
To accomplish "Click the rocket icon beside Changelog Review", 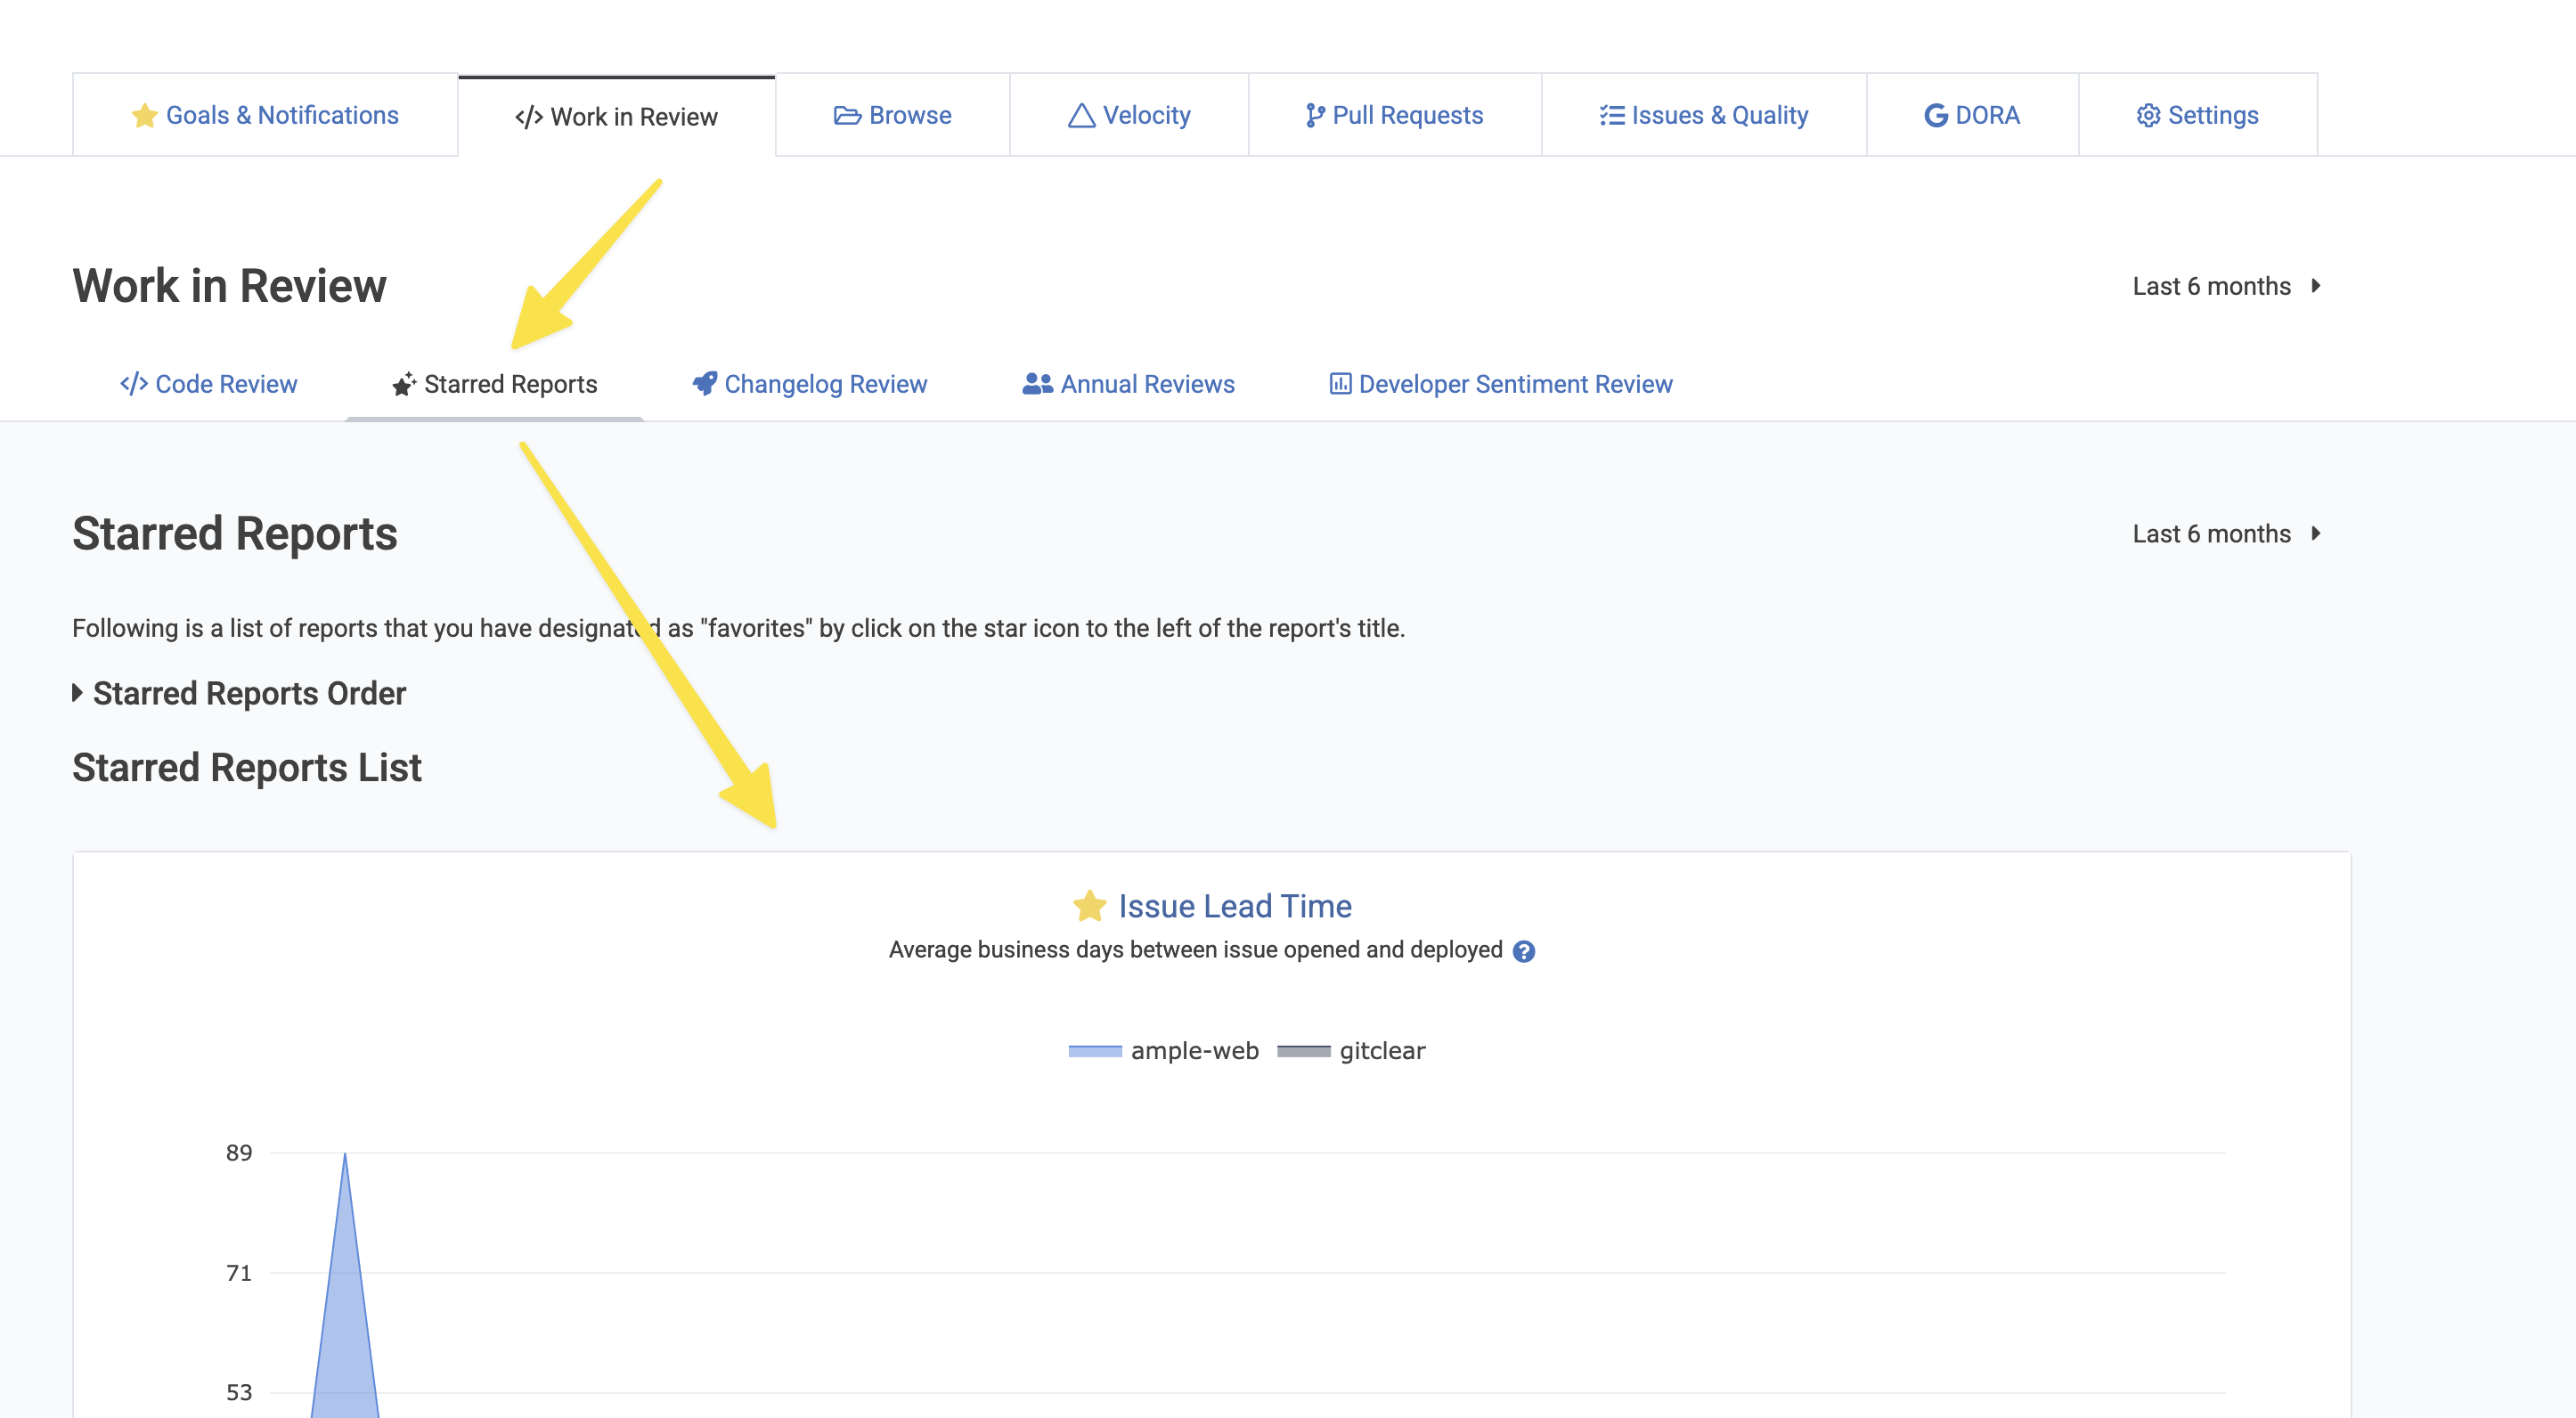I will pyautogui.click(x=704, y=384).
